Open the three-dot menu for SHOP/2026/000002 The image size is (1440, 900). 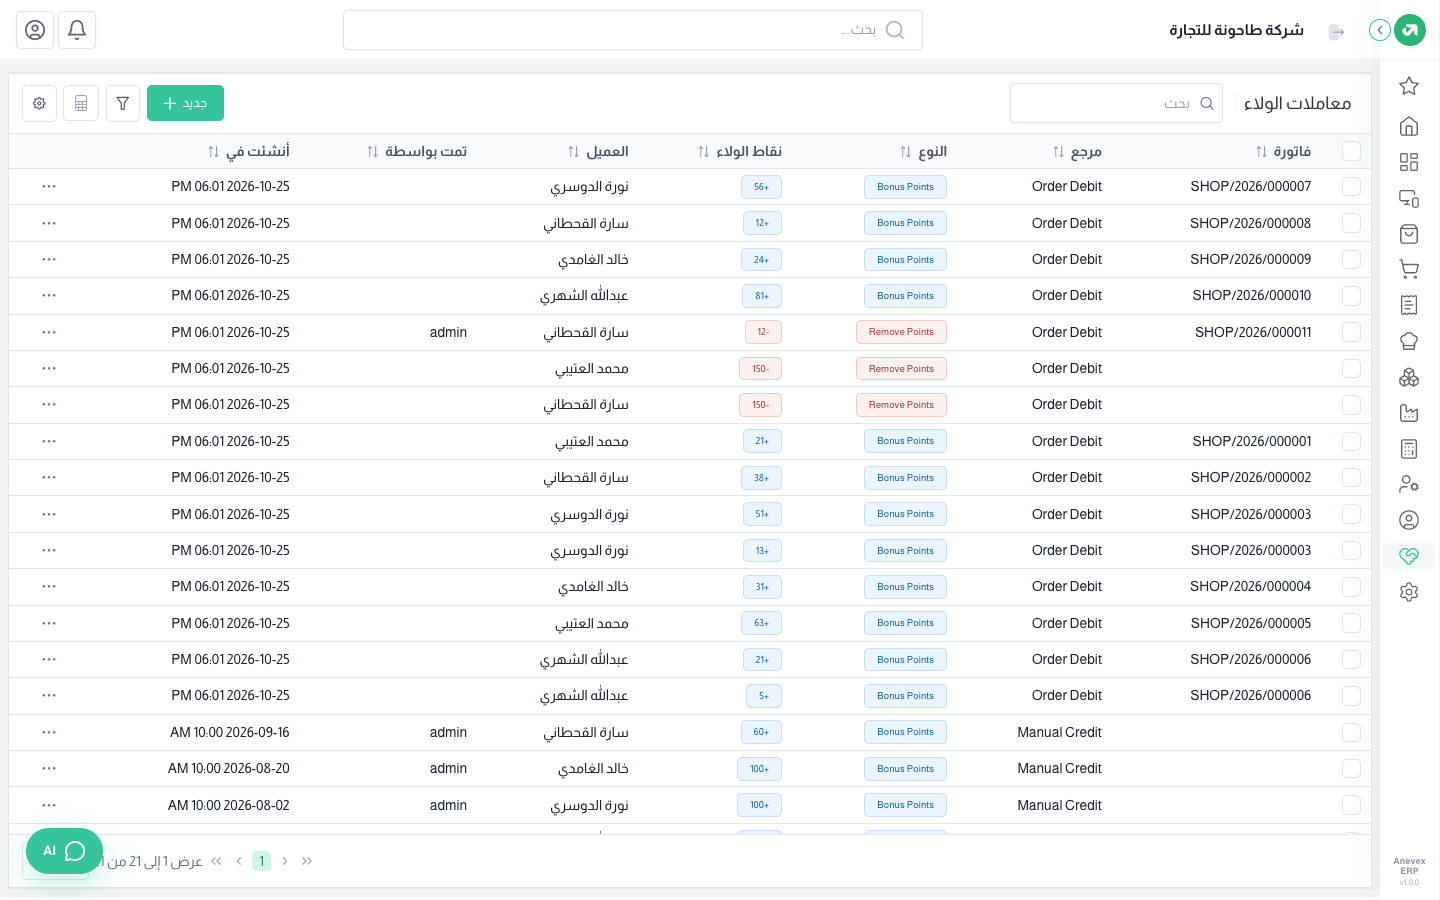[x=49, y=477]
